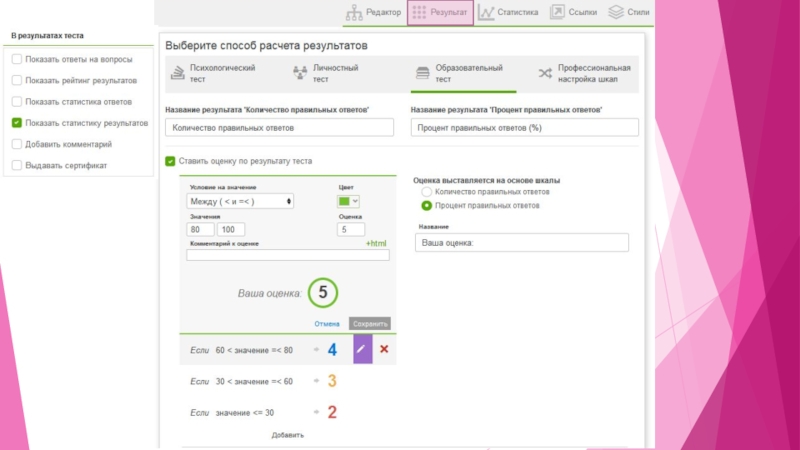Click the Отмена link
Screen dimensions: 800x450
point(327,324)
